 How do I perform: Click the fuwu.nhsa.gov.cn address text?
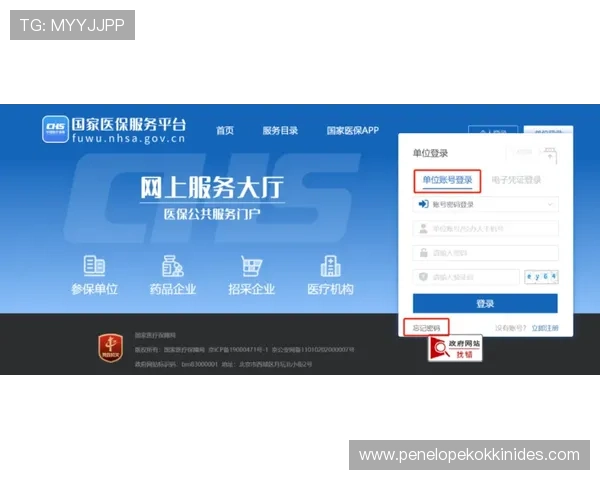[x=129, y=139]
